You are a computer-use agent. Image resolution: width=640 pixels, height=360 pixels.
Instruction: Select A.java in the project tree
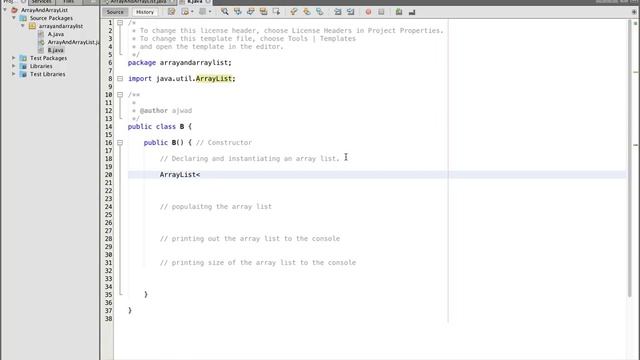tap(56, 34)
